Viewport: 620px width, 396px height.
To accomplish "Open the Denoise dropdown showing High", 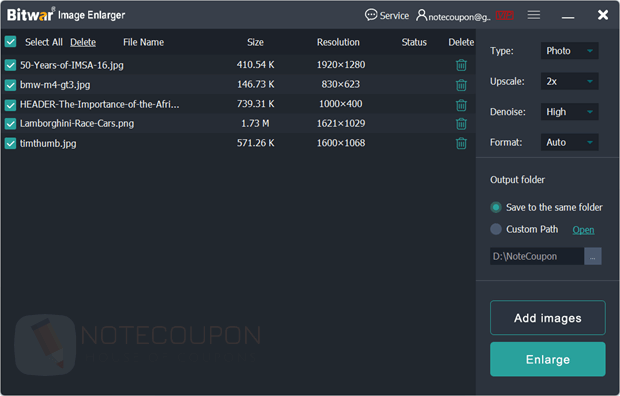I will (569, 112).
